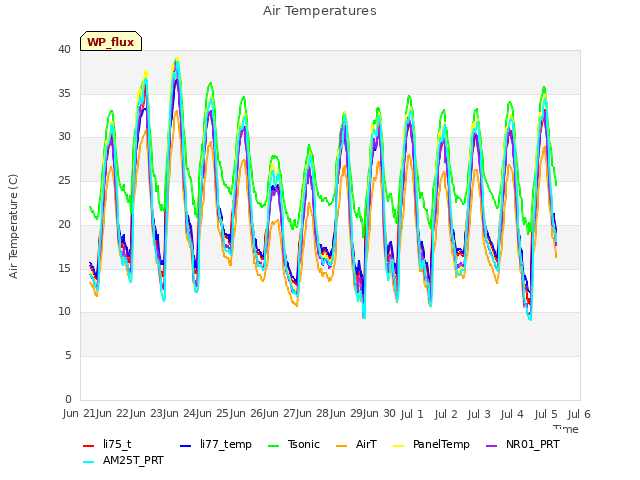Image resolution: width=640 pixels, height=480 pixels.
Task: Click the 0 y-axis tick label
Action: pos(68,399)
